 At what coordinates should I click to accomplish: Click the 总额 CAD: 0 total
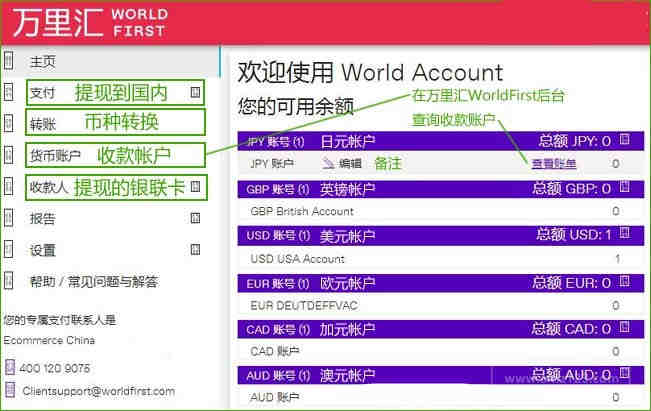pyautogui.click(x=571, y=329)
